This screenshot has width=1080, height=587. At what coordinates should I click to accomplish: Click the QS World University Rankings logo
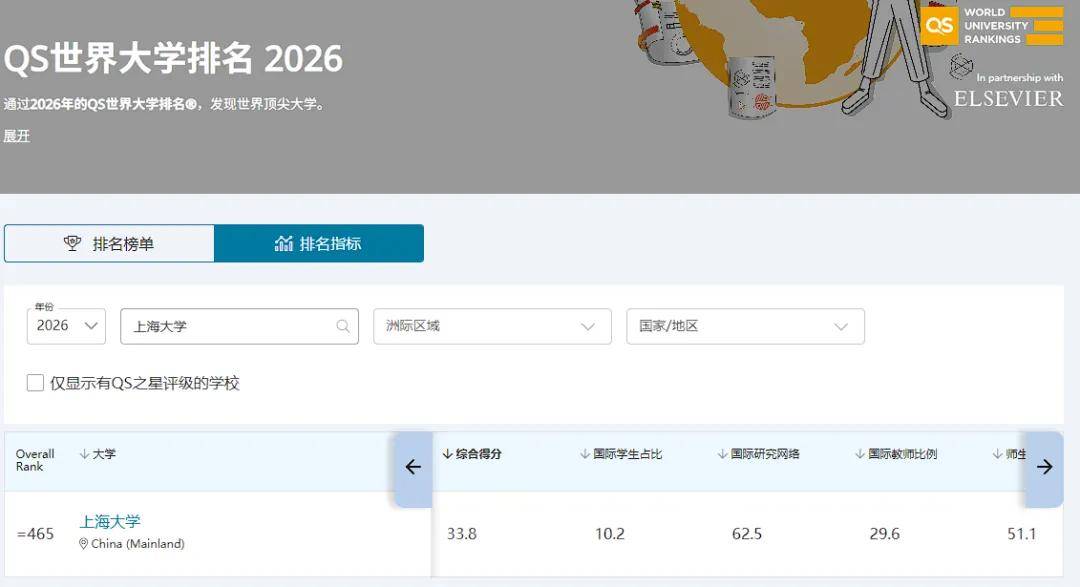point(992,26)
